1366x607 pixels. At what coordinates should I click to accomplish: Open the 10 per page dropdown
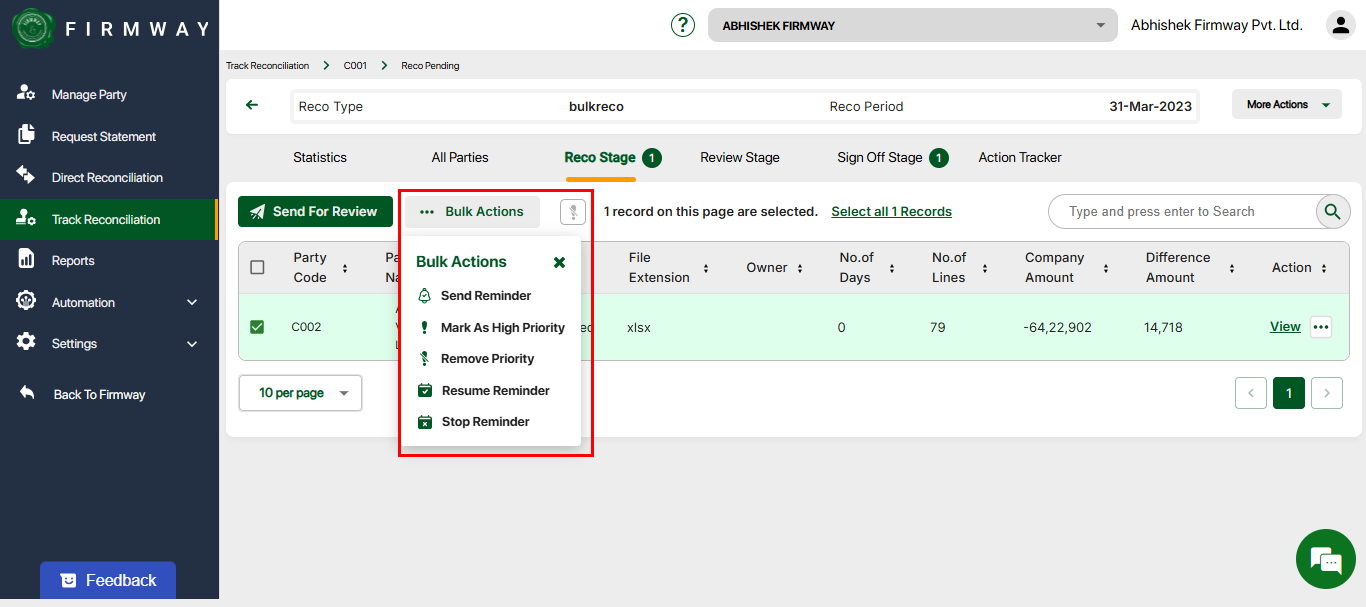click(x=300, y=393)
